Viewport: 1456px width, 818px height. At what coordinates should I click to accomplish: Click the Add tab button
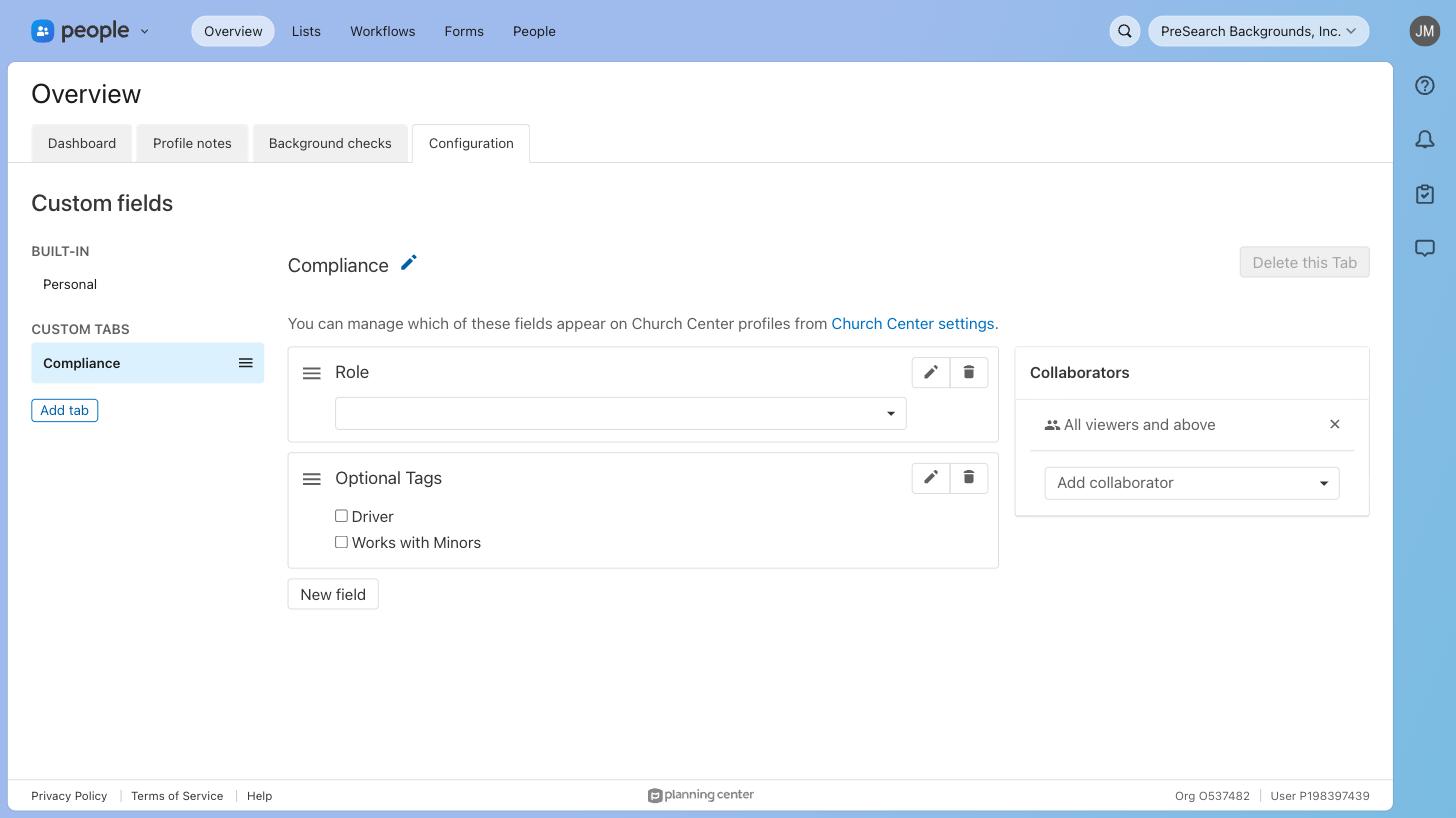tap(65, 410)
